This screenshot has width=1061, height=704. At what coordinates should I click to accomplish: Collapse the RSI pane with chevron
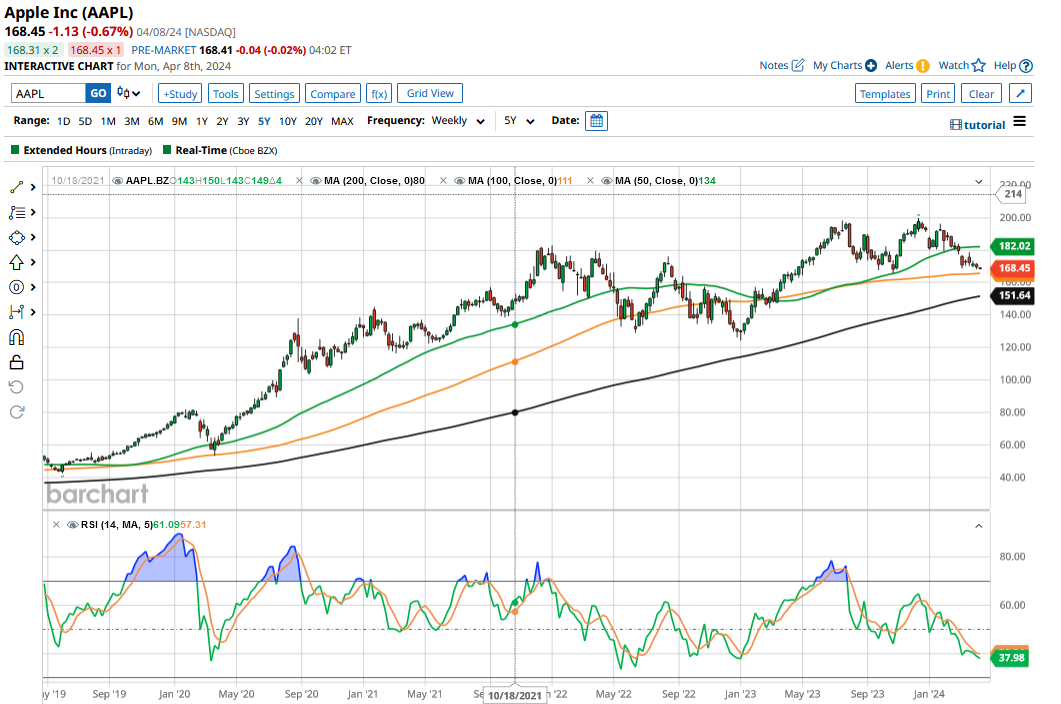(x=978, y=524)
